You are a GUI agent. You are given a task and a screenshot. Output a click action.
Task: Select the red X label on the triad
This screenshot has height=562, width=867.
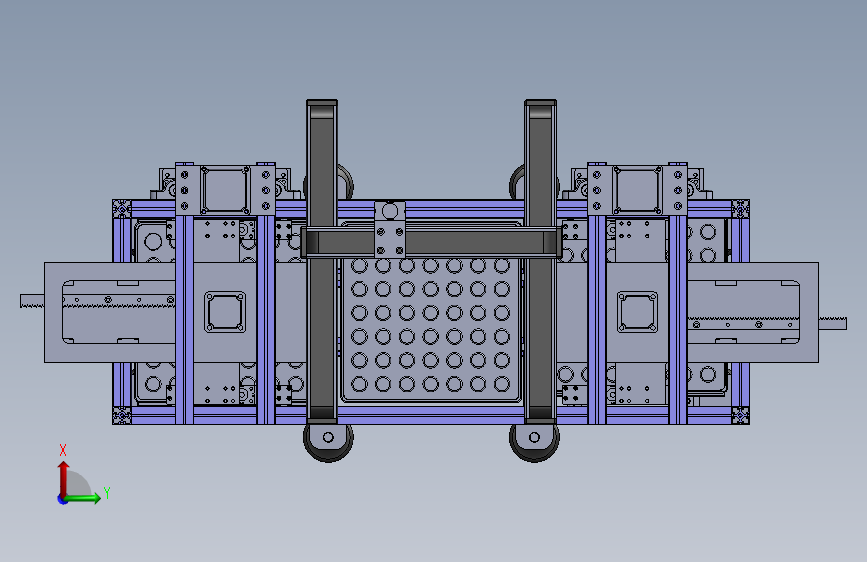(x=62, y=450)
